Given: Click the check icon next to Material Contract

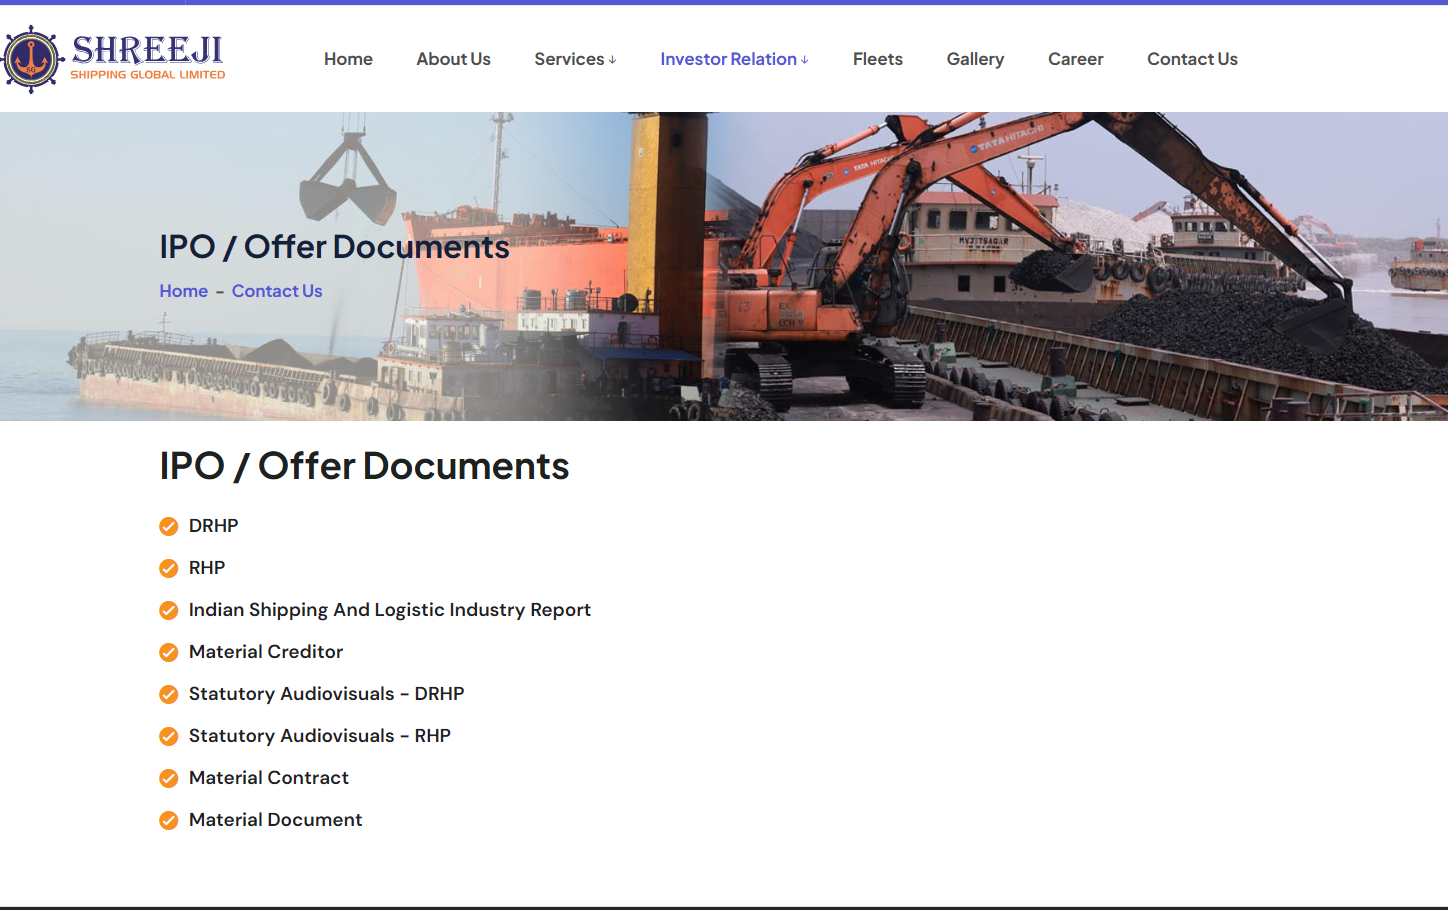Looking at the screenshot, I should [168, 778].
